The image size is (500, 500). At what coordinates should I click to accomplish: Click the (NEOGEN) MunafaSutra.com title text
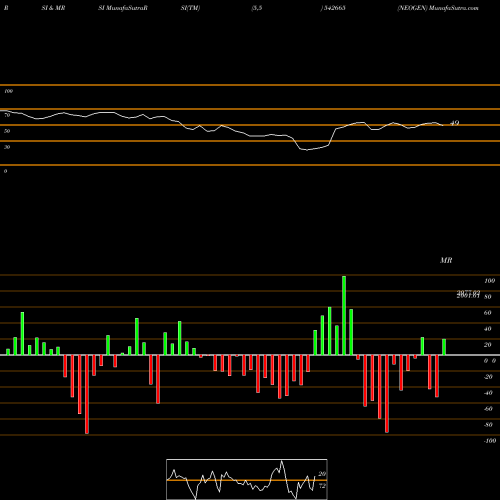tap(438, 8)
